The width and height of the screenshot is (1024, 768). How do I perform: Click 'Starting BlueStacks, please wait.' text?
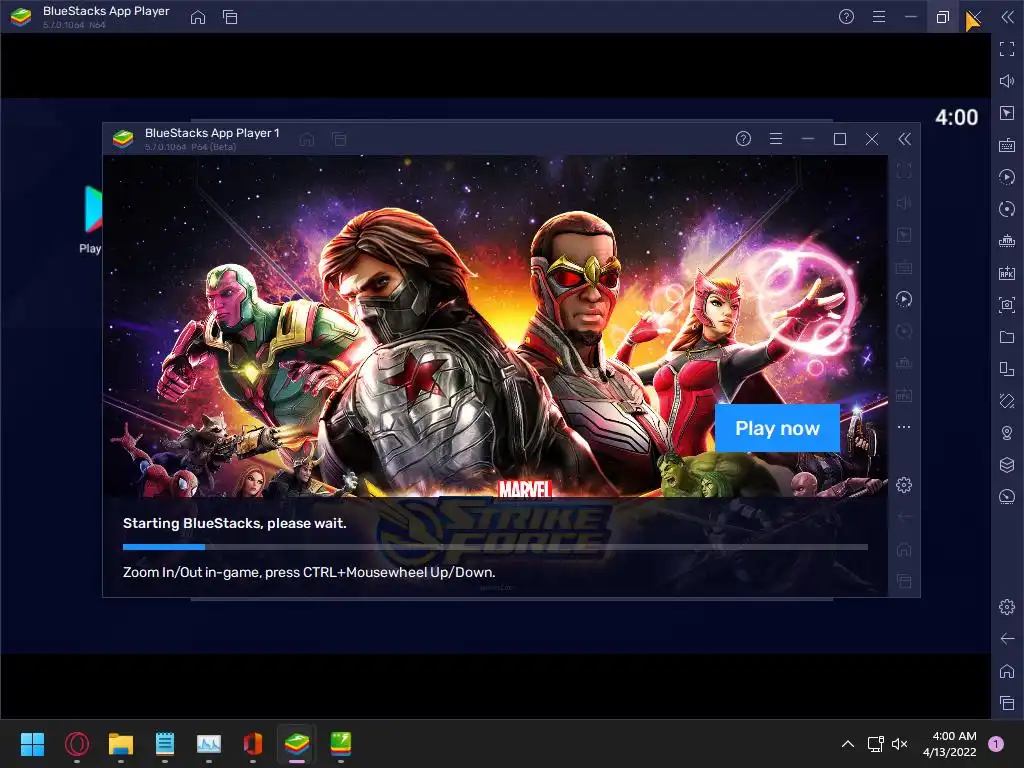(234, 523)
